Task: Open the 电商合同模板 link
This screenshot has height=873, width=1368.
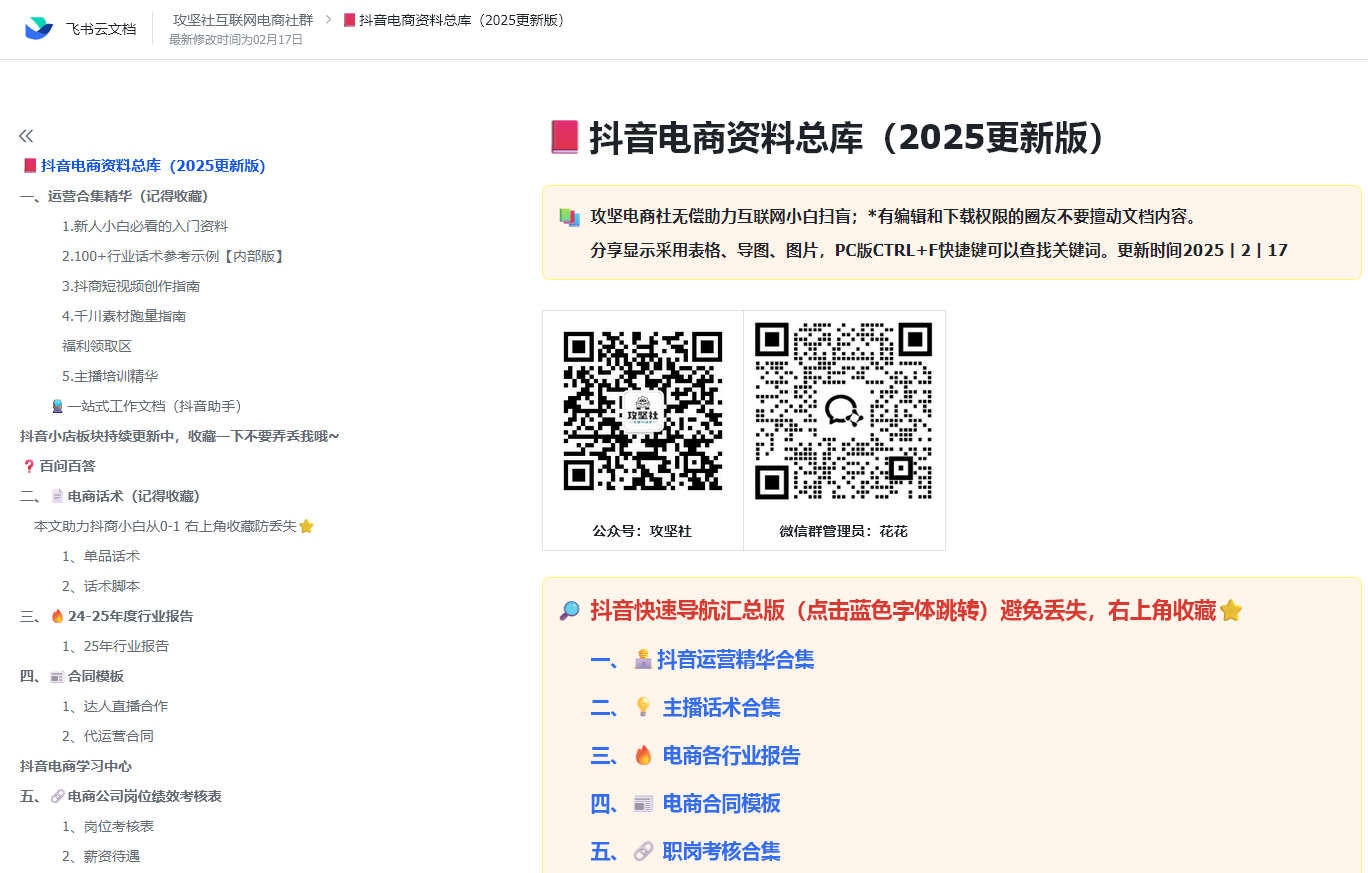Action: (722, 804)
